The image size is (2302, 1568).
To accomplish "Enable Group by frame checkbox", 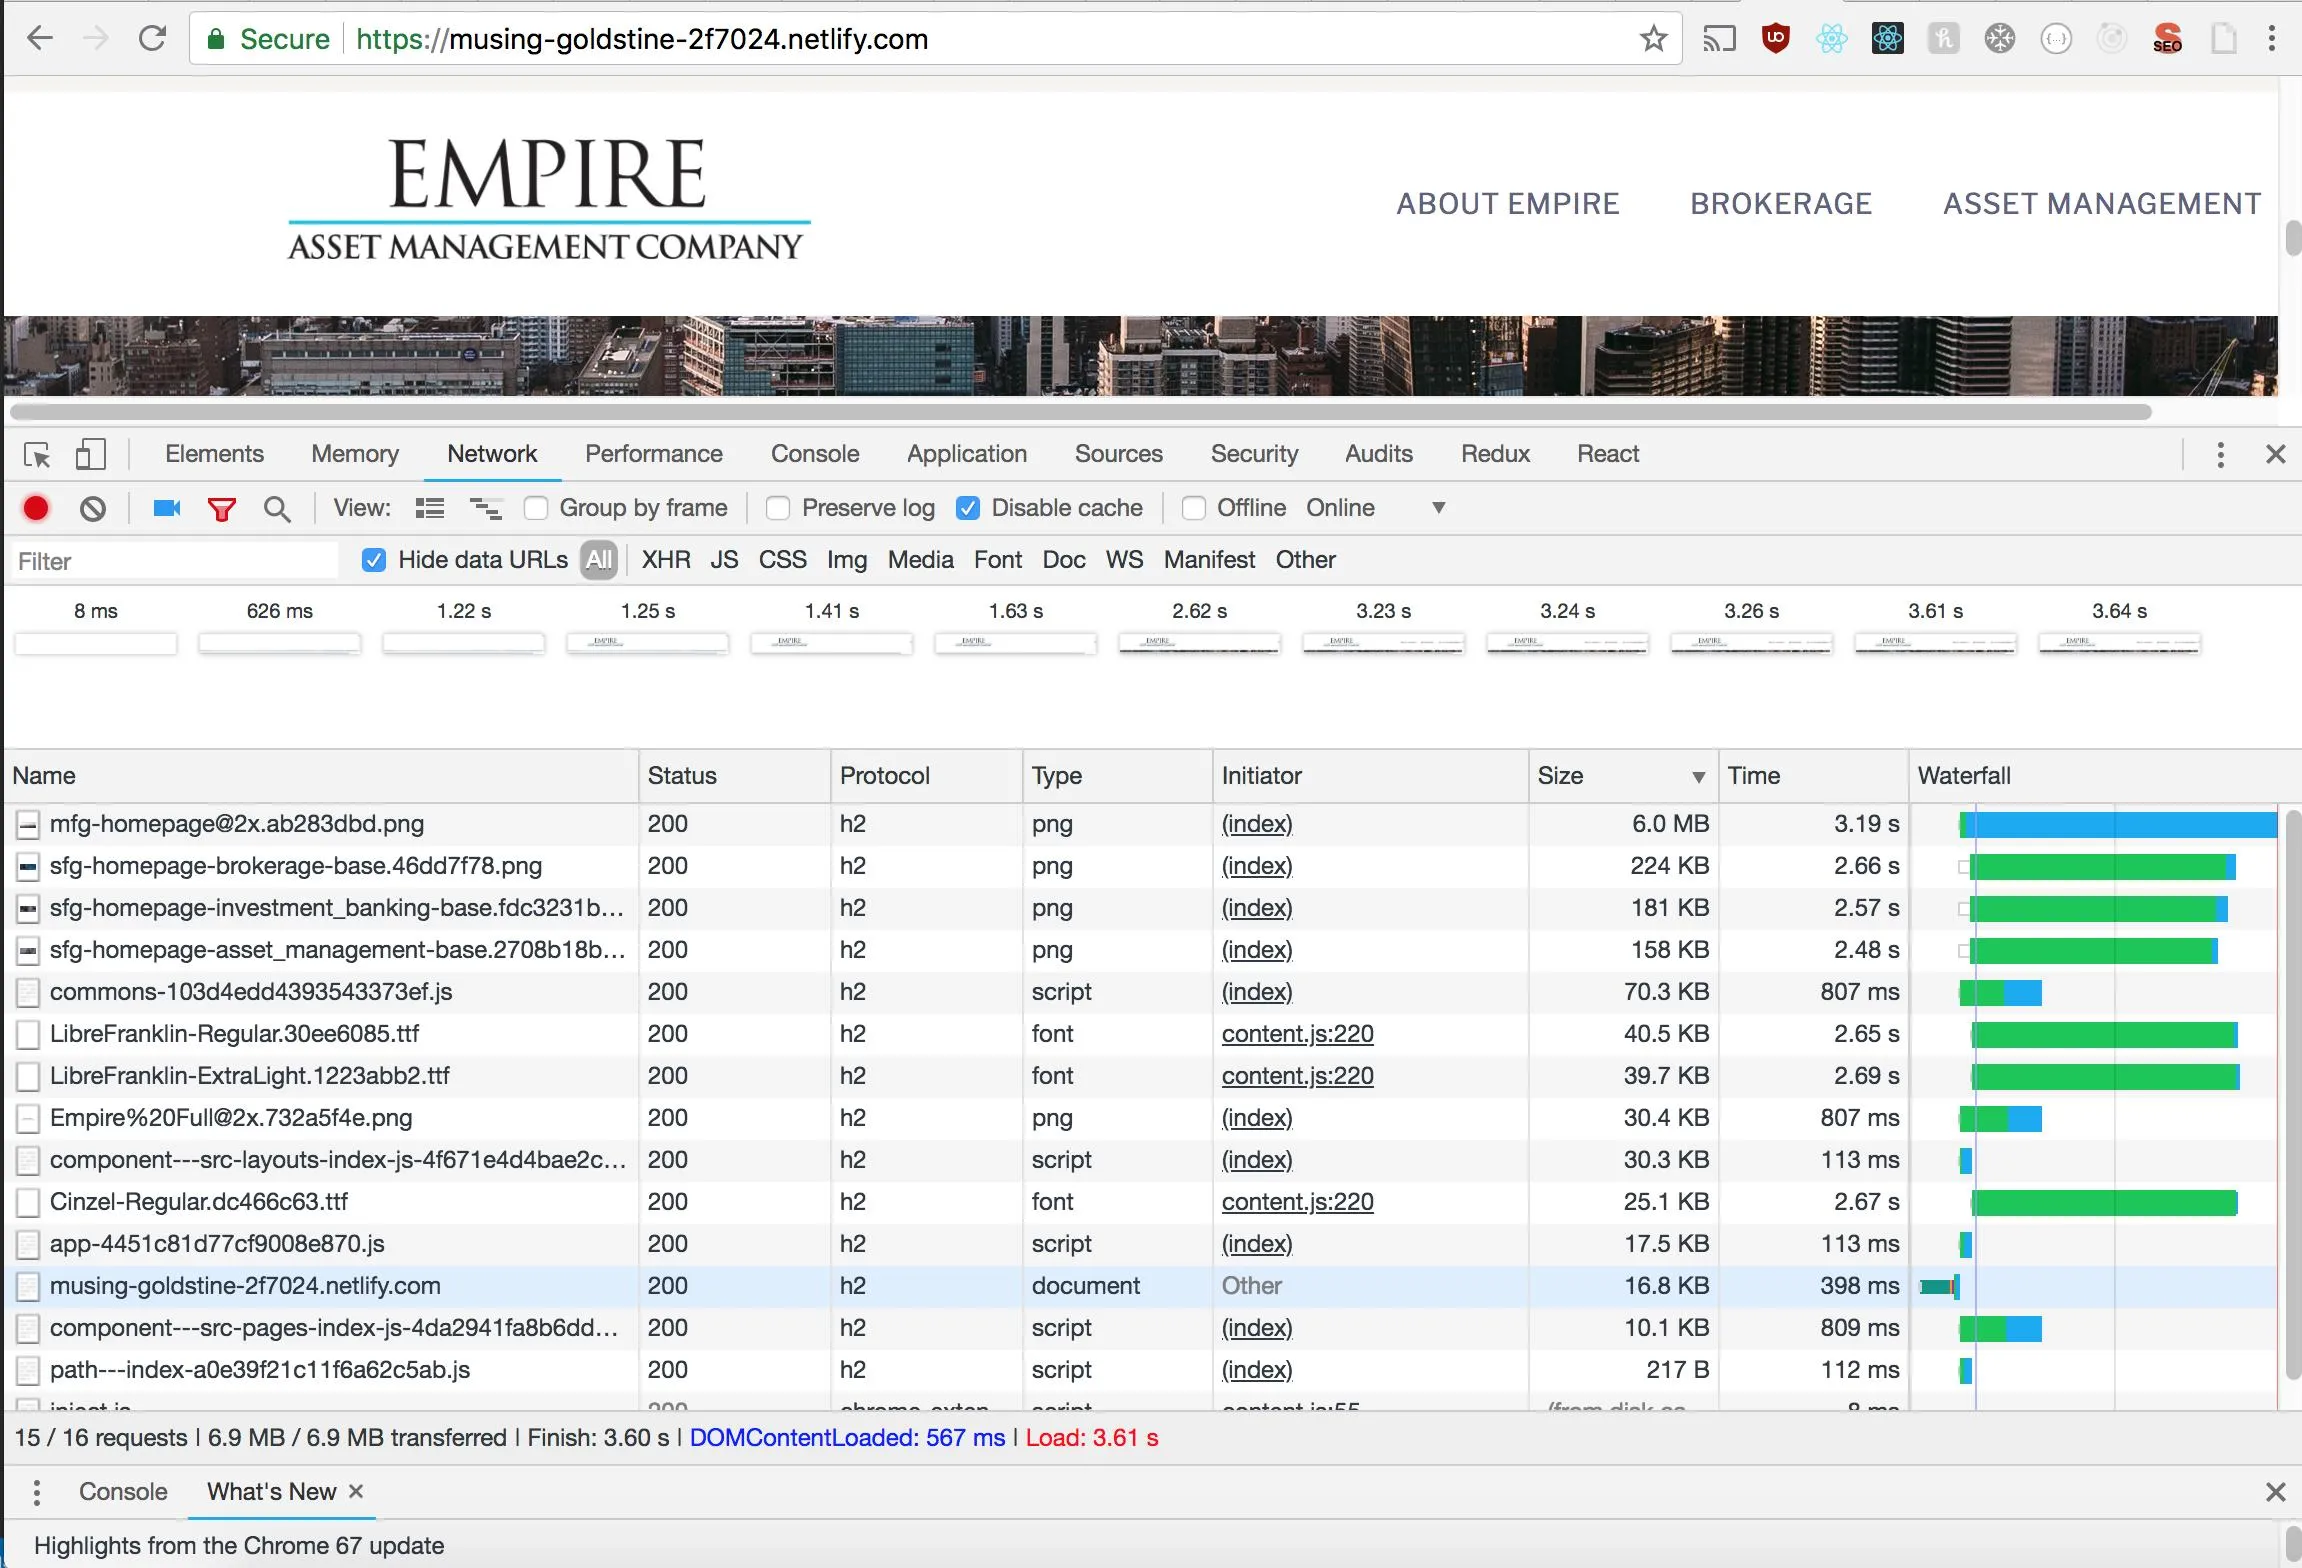I will point(537,508).
